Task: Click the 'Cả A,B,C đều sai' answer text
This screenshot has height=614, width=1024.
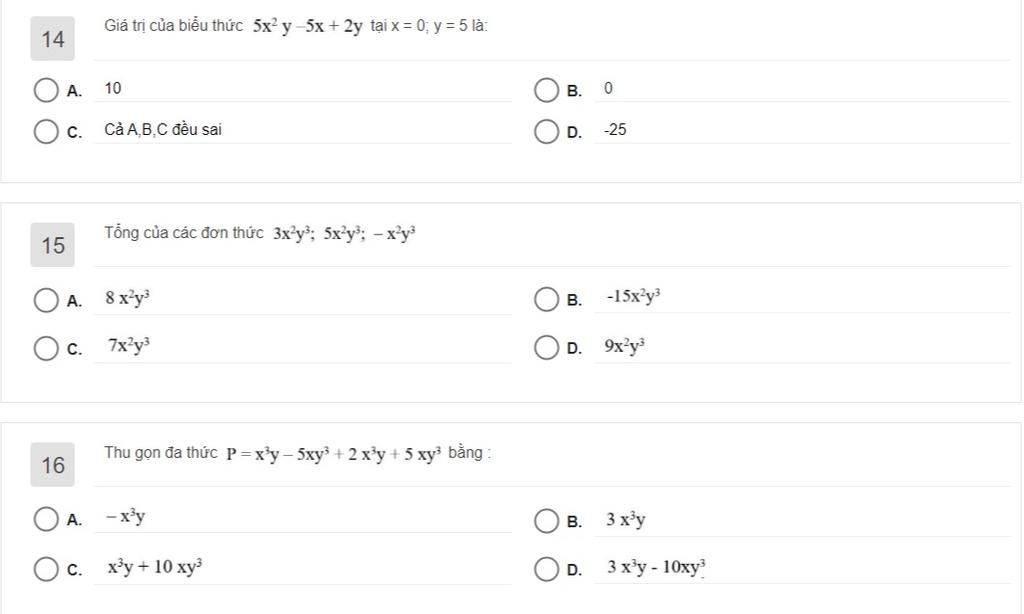Action: pos(163,130)
